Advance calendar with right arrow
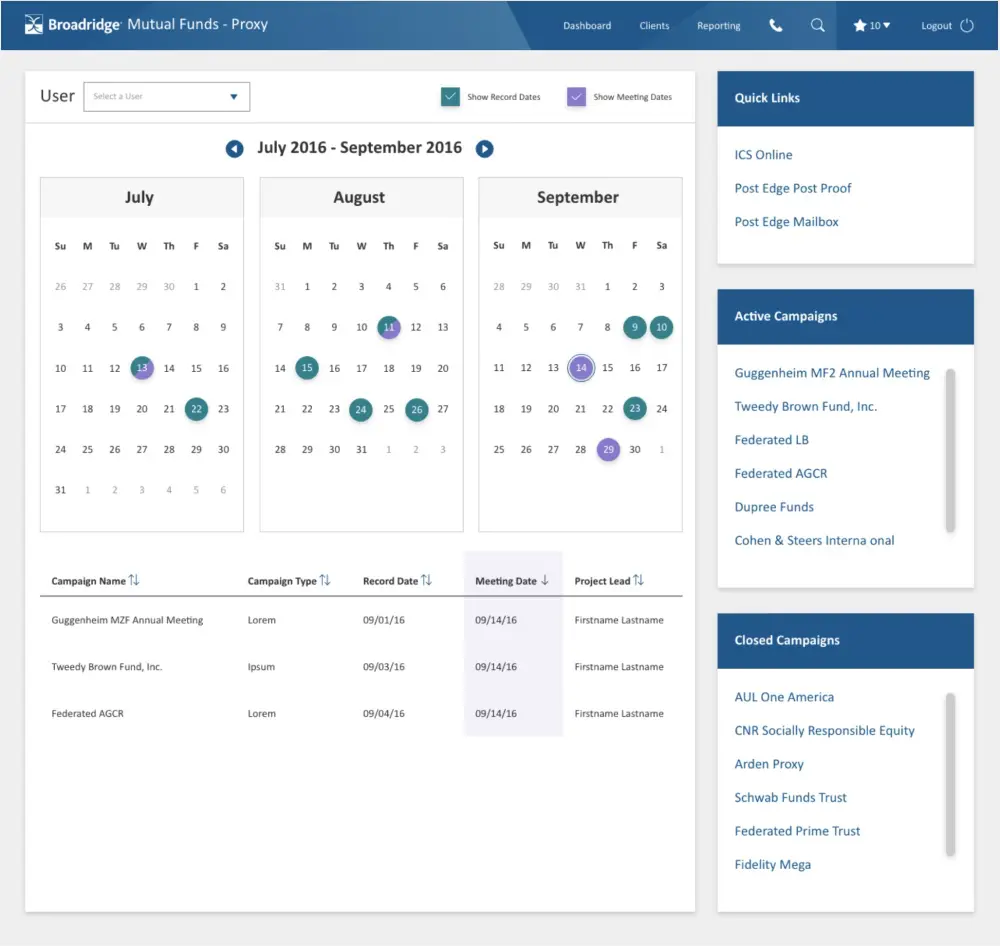1000x946 pixels. click(484, 149)
